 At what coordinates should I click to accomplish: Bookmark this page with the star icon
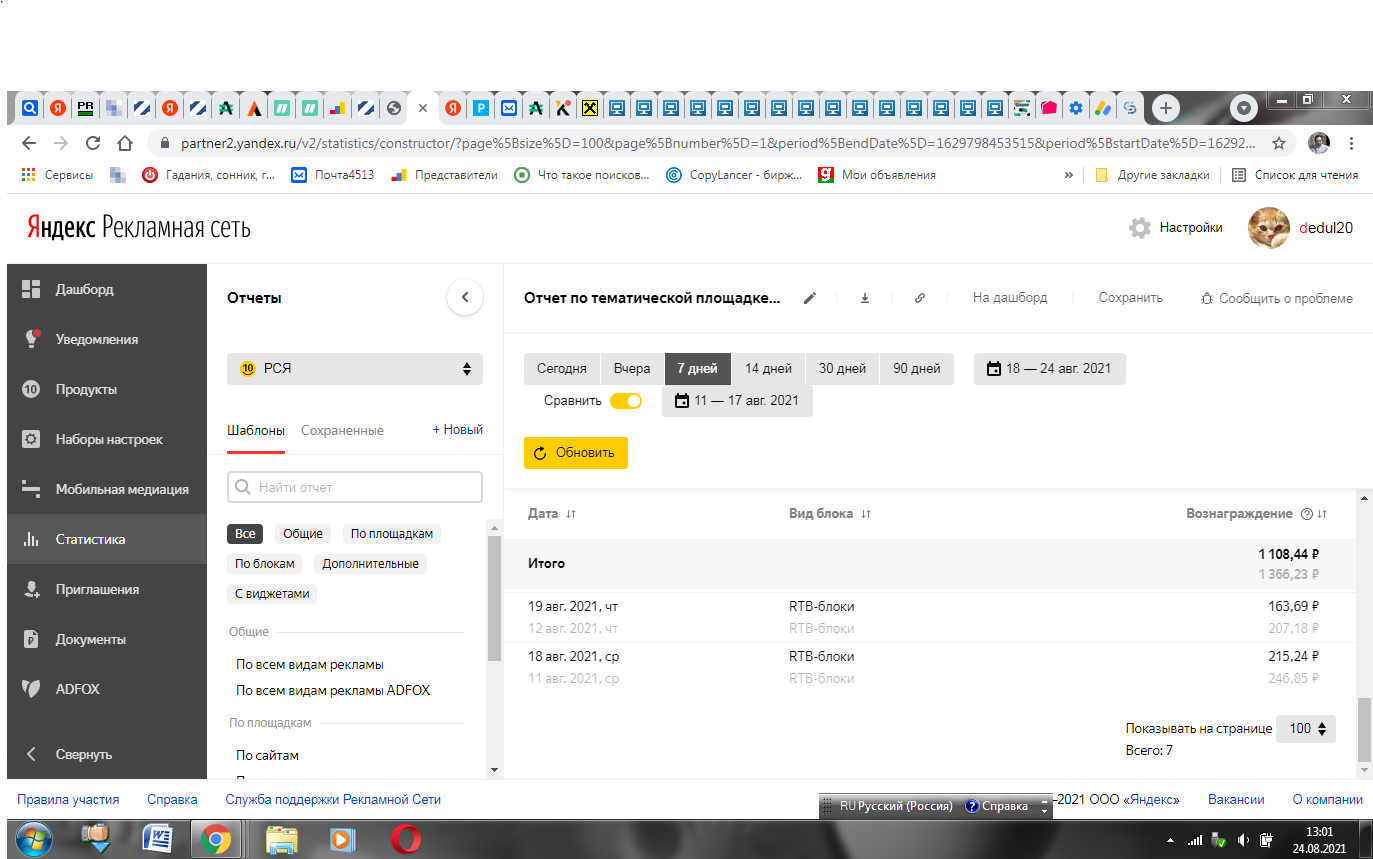point(1278,143)
